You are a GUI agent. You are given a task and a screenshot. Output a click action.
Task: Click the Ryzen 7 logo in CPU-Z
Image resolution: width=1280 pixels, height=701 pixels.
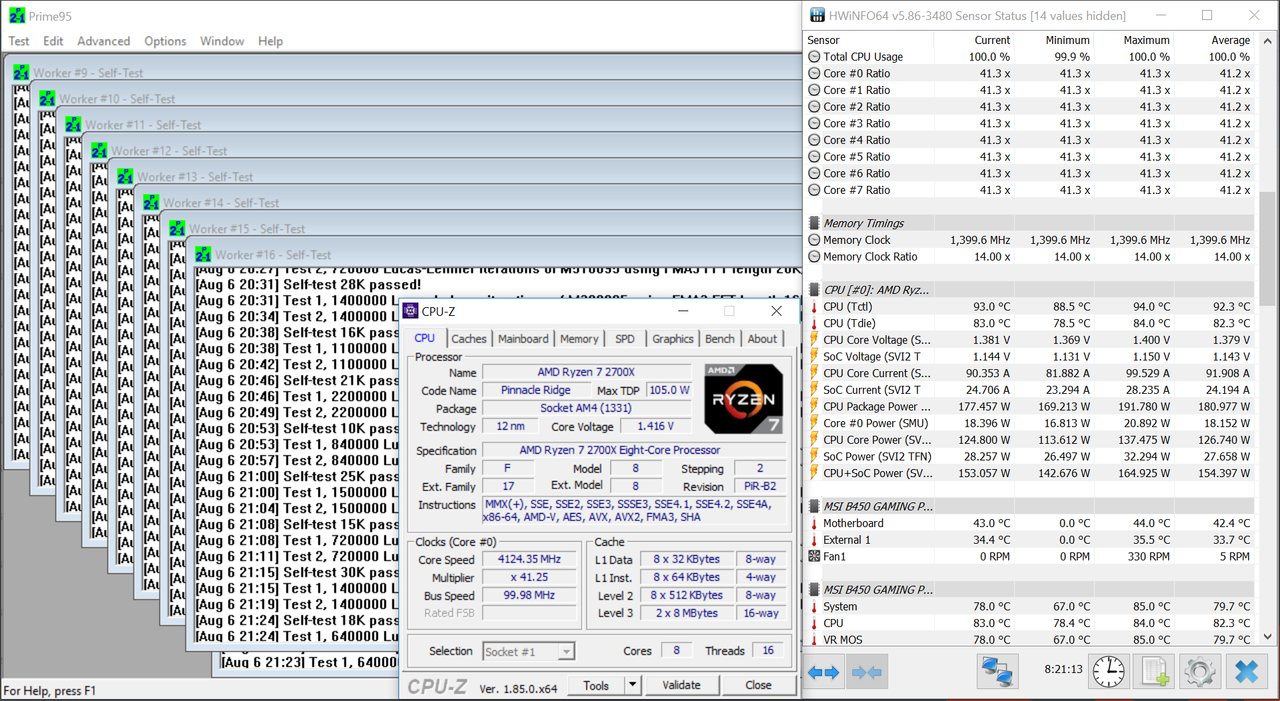tap(743, 399)
